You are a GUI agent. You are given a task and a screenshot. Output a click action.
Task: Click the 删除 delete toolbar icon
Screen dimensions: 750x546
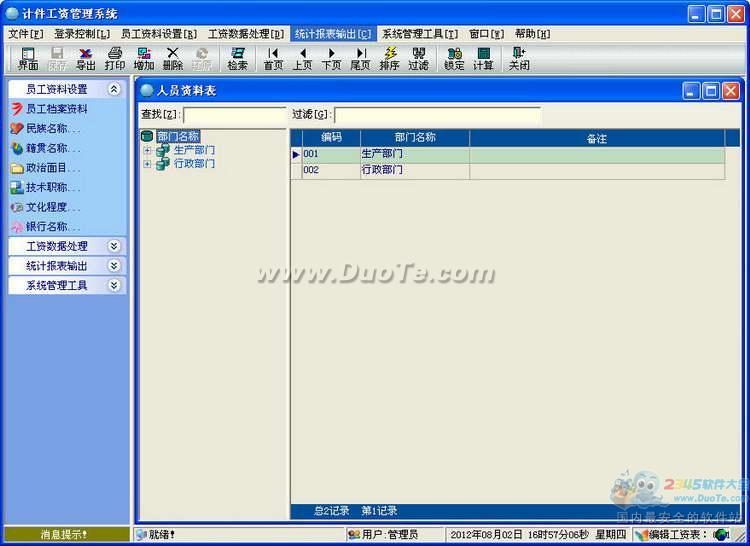click(x=173, y=58)
